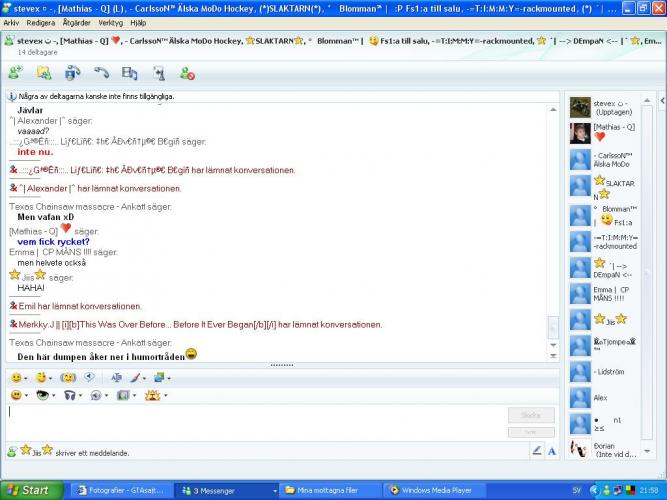667x500 pixels.
Task: Click the change font icon
Action: point(116,378)
